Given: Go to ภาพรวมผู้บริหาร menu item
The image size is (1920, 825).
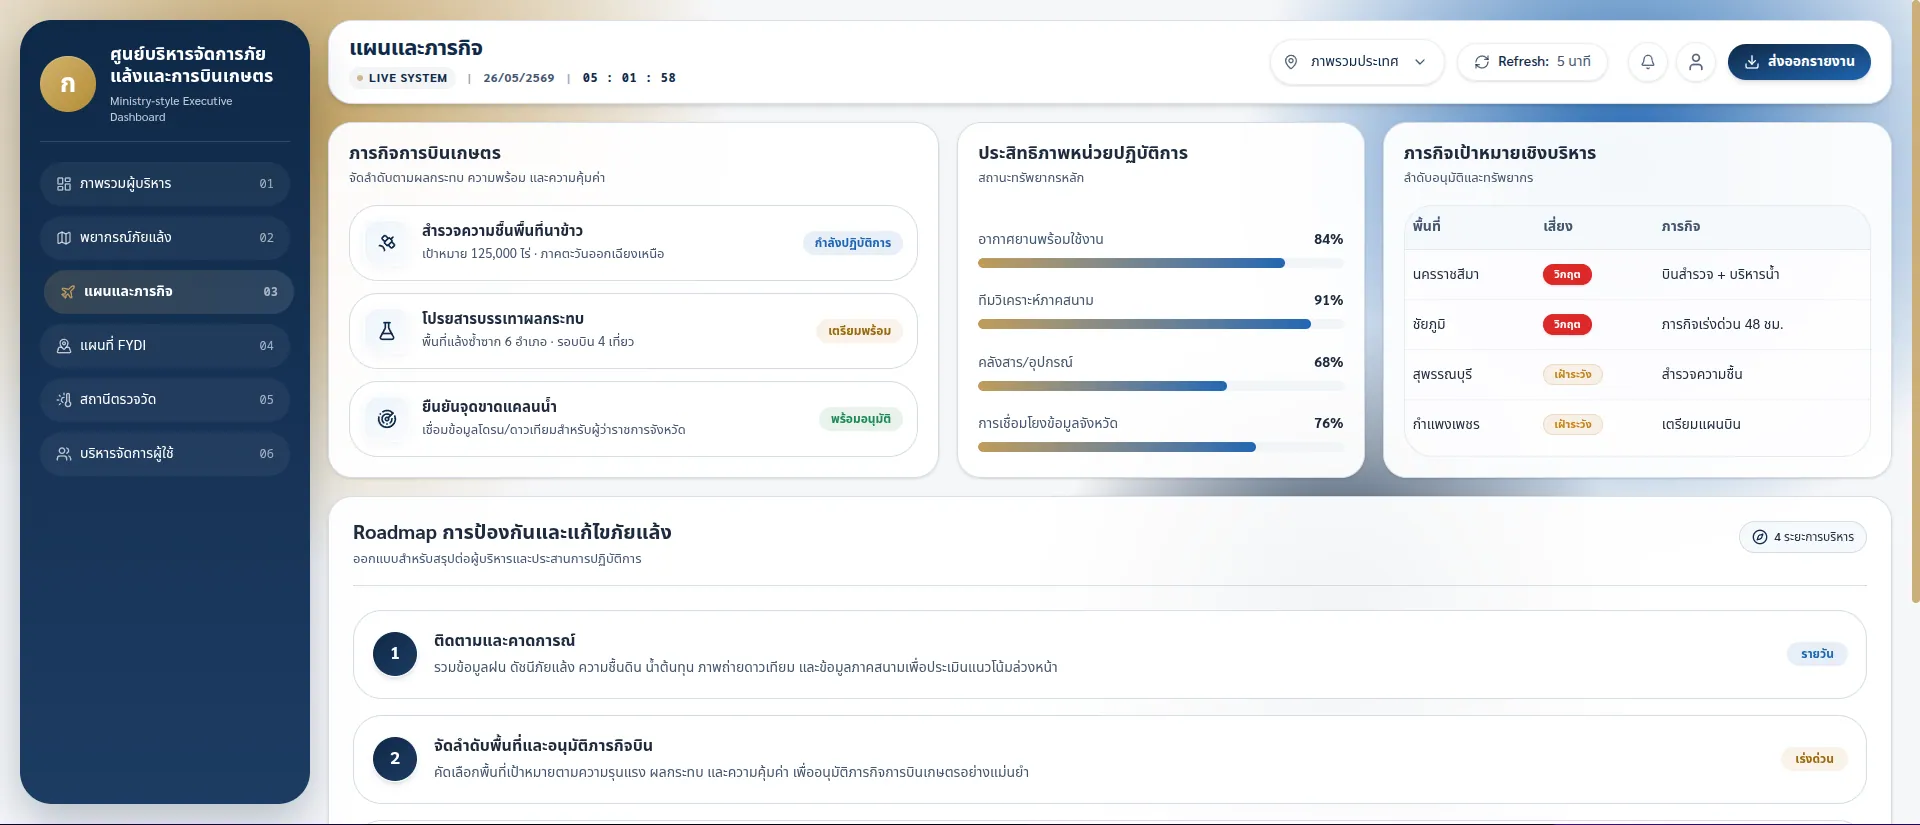Looking at the screenshot, I should pyautogui.click(x=165, y=184).
